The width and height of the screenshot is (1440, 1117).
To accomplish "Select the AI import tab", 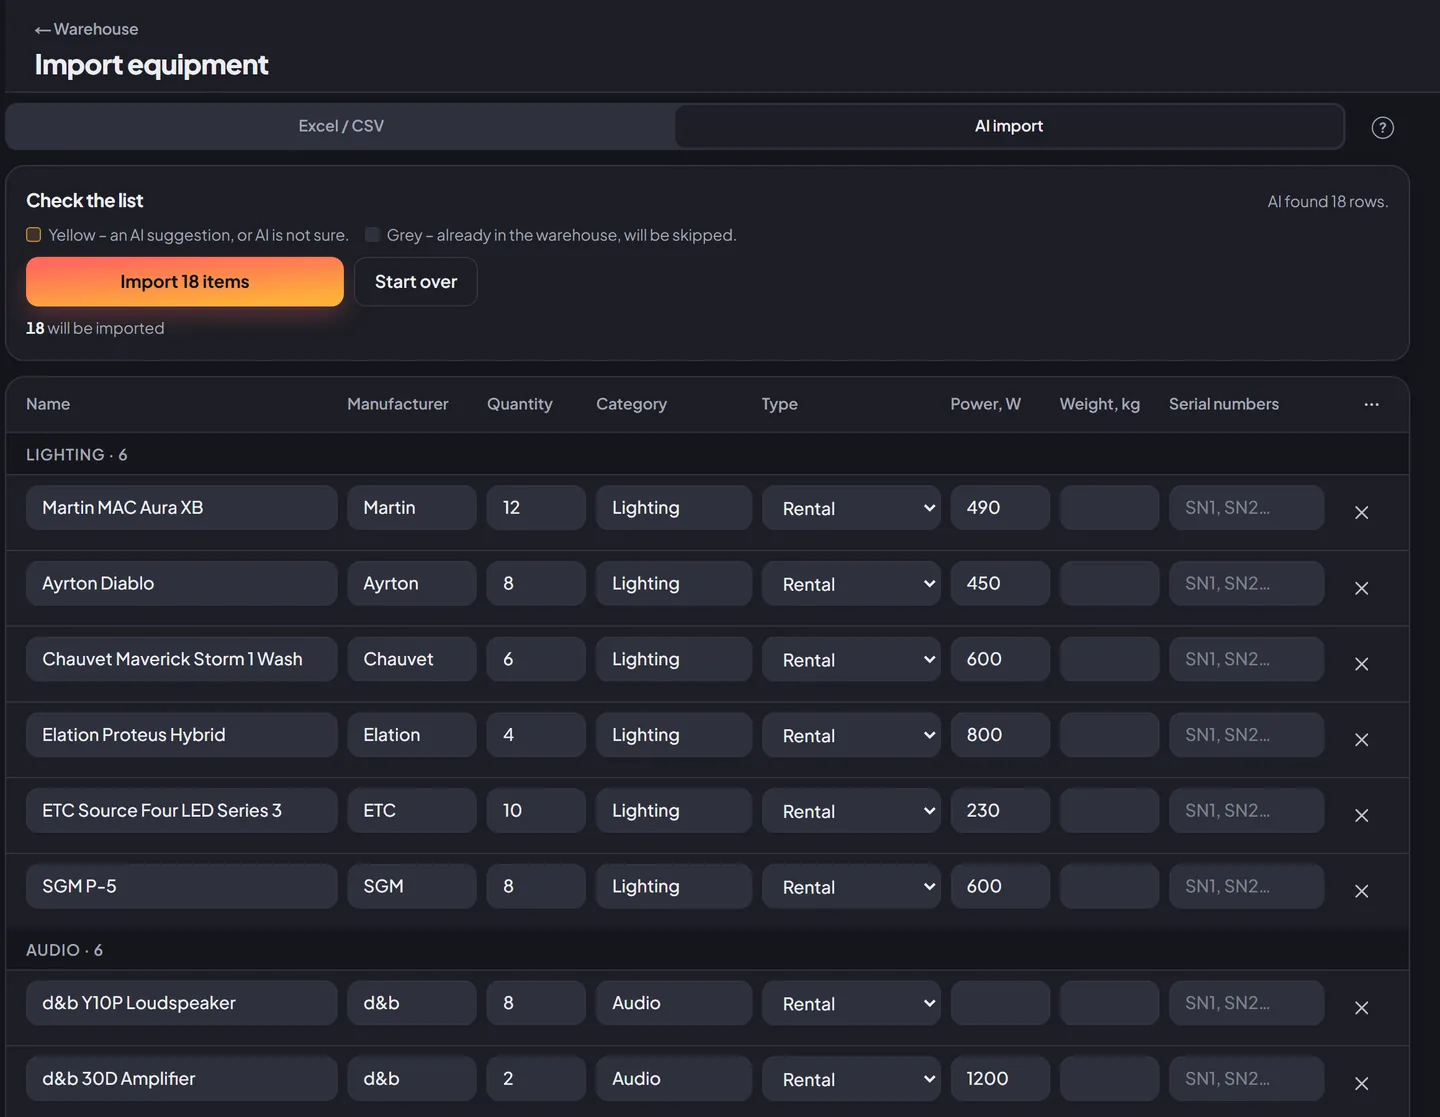I will pos(1009,126).
